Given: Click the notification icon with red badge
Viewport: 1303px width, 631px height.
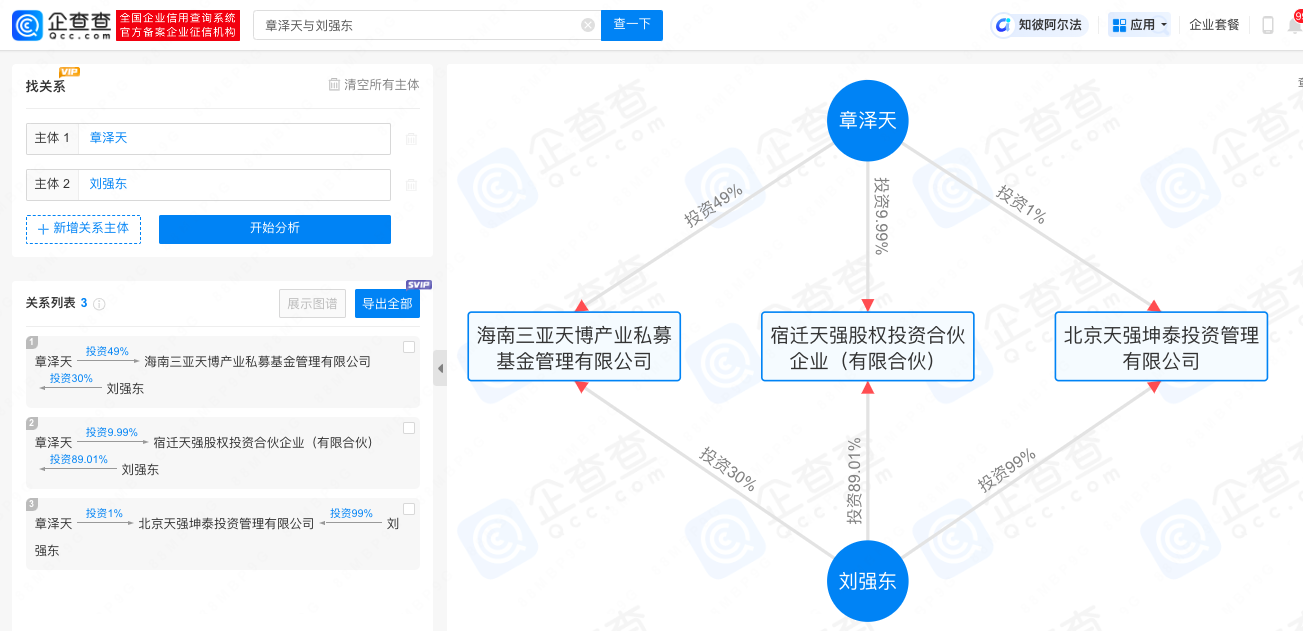Looking at the screenshot, I should (1295, 24).
